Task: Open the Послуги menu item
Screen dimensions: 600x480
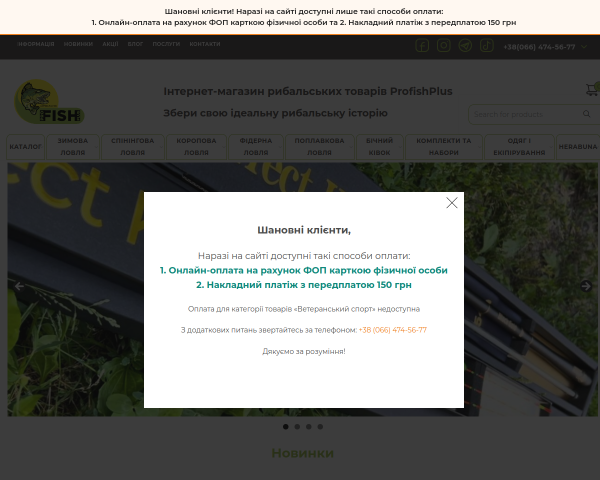Action: coord(166,44)
